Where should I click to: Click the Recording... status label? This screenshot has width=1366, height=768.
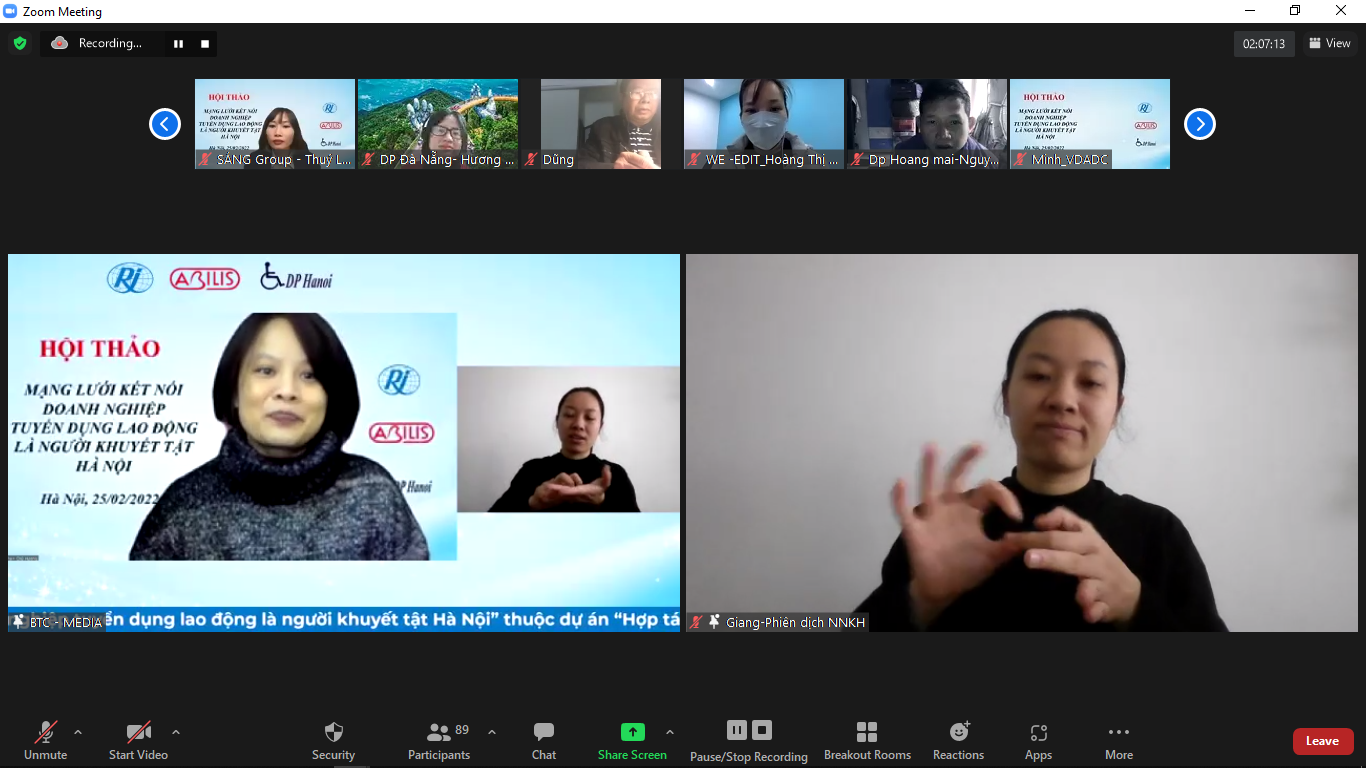tap(110, 43)
